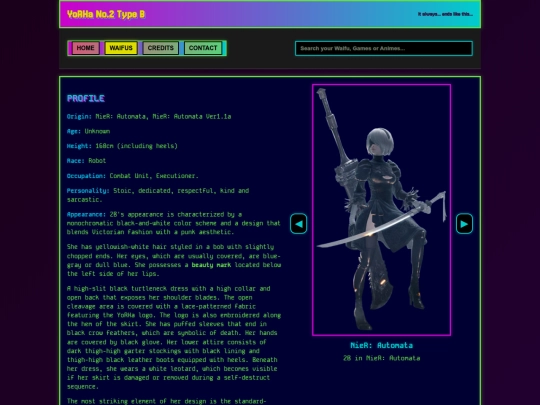Viewport: 540px width, 405px height.
Task: Click the header tagline 'It always... ends like this...'
Action: point(445,14)
